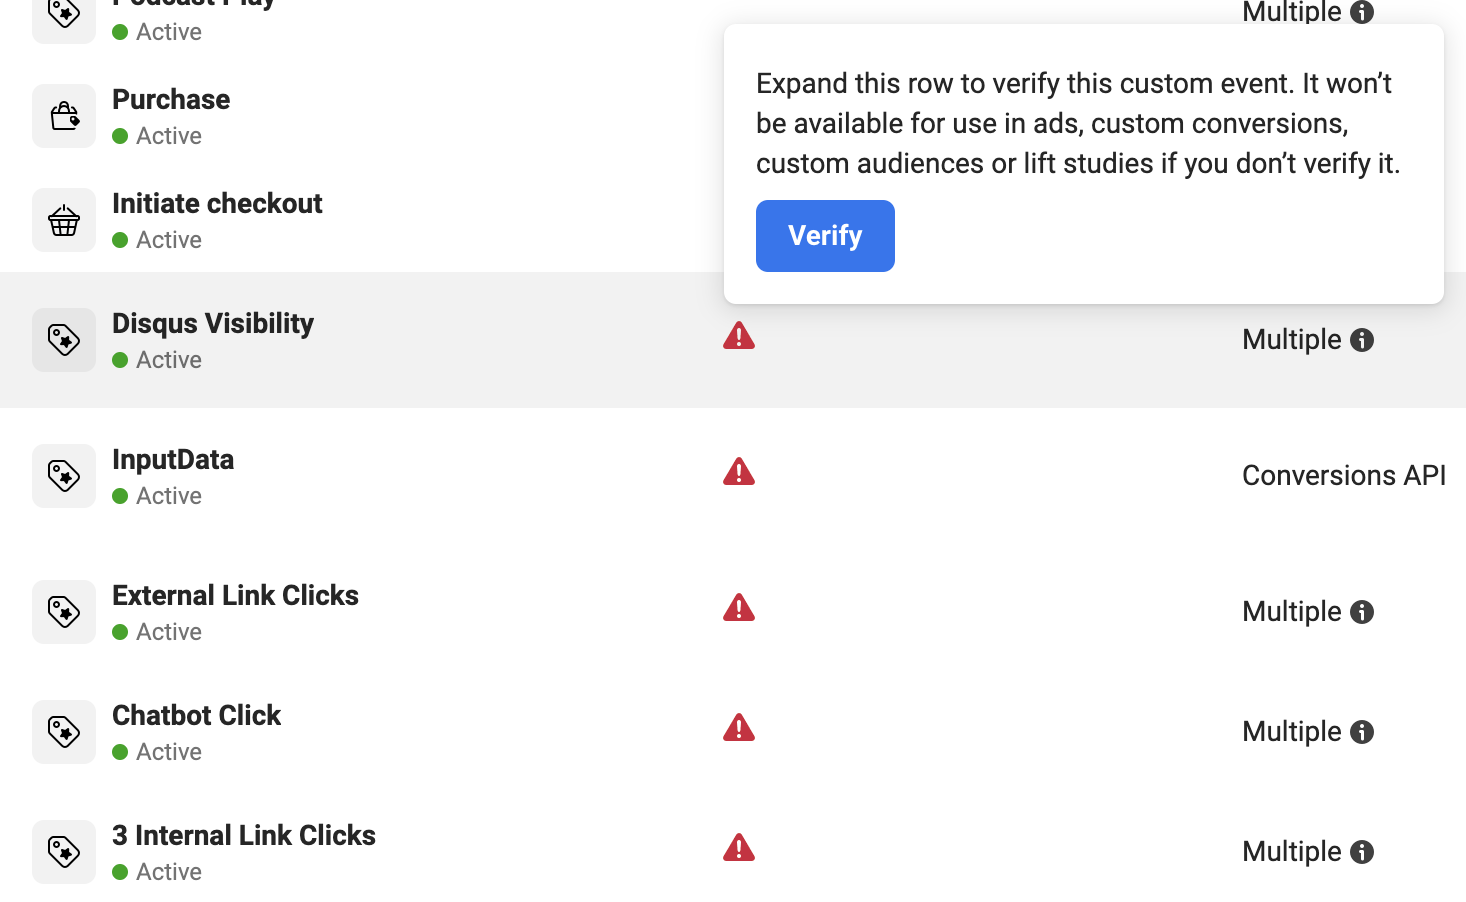The width and height of the screenshot is (1466, 902).
Task: Click the info icon in Disqus Visibility row
Action: pos(1362,340)
